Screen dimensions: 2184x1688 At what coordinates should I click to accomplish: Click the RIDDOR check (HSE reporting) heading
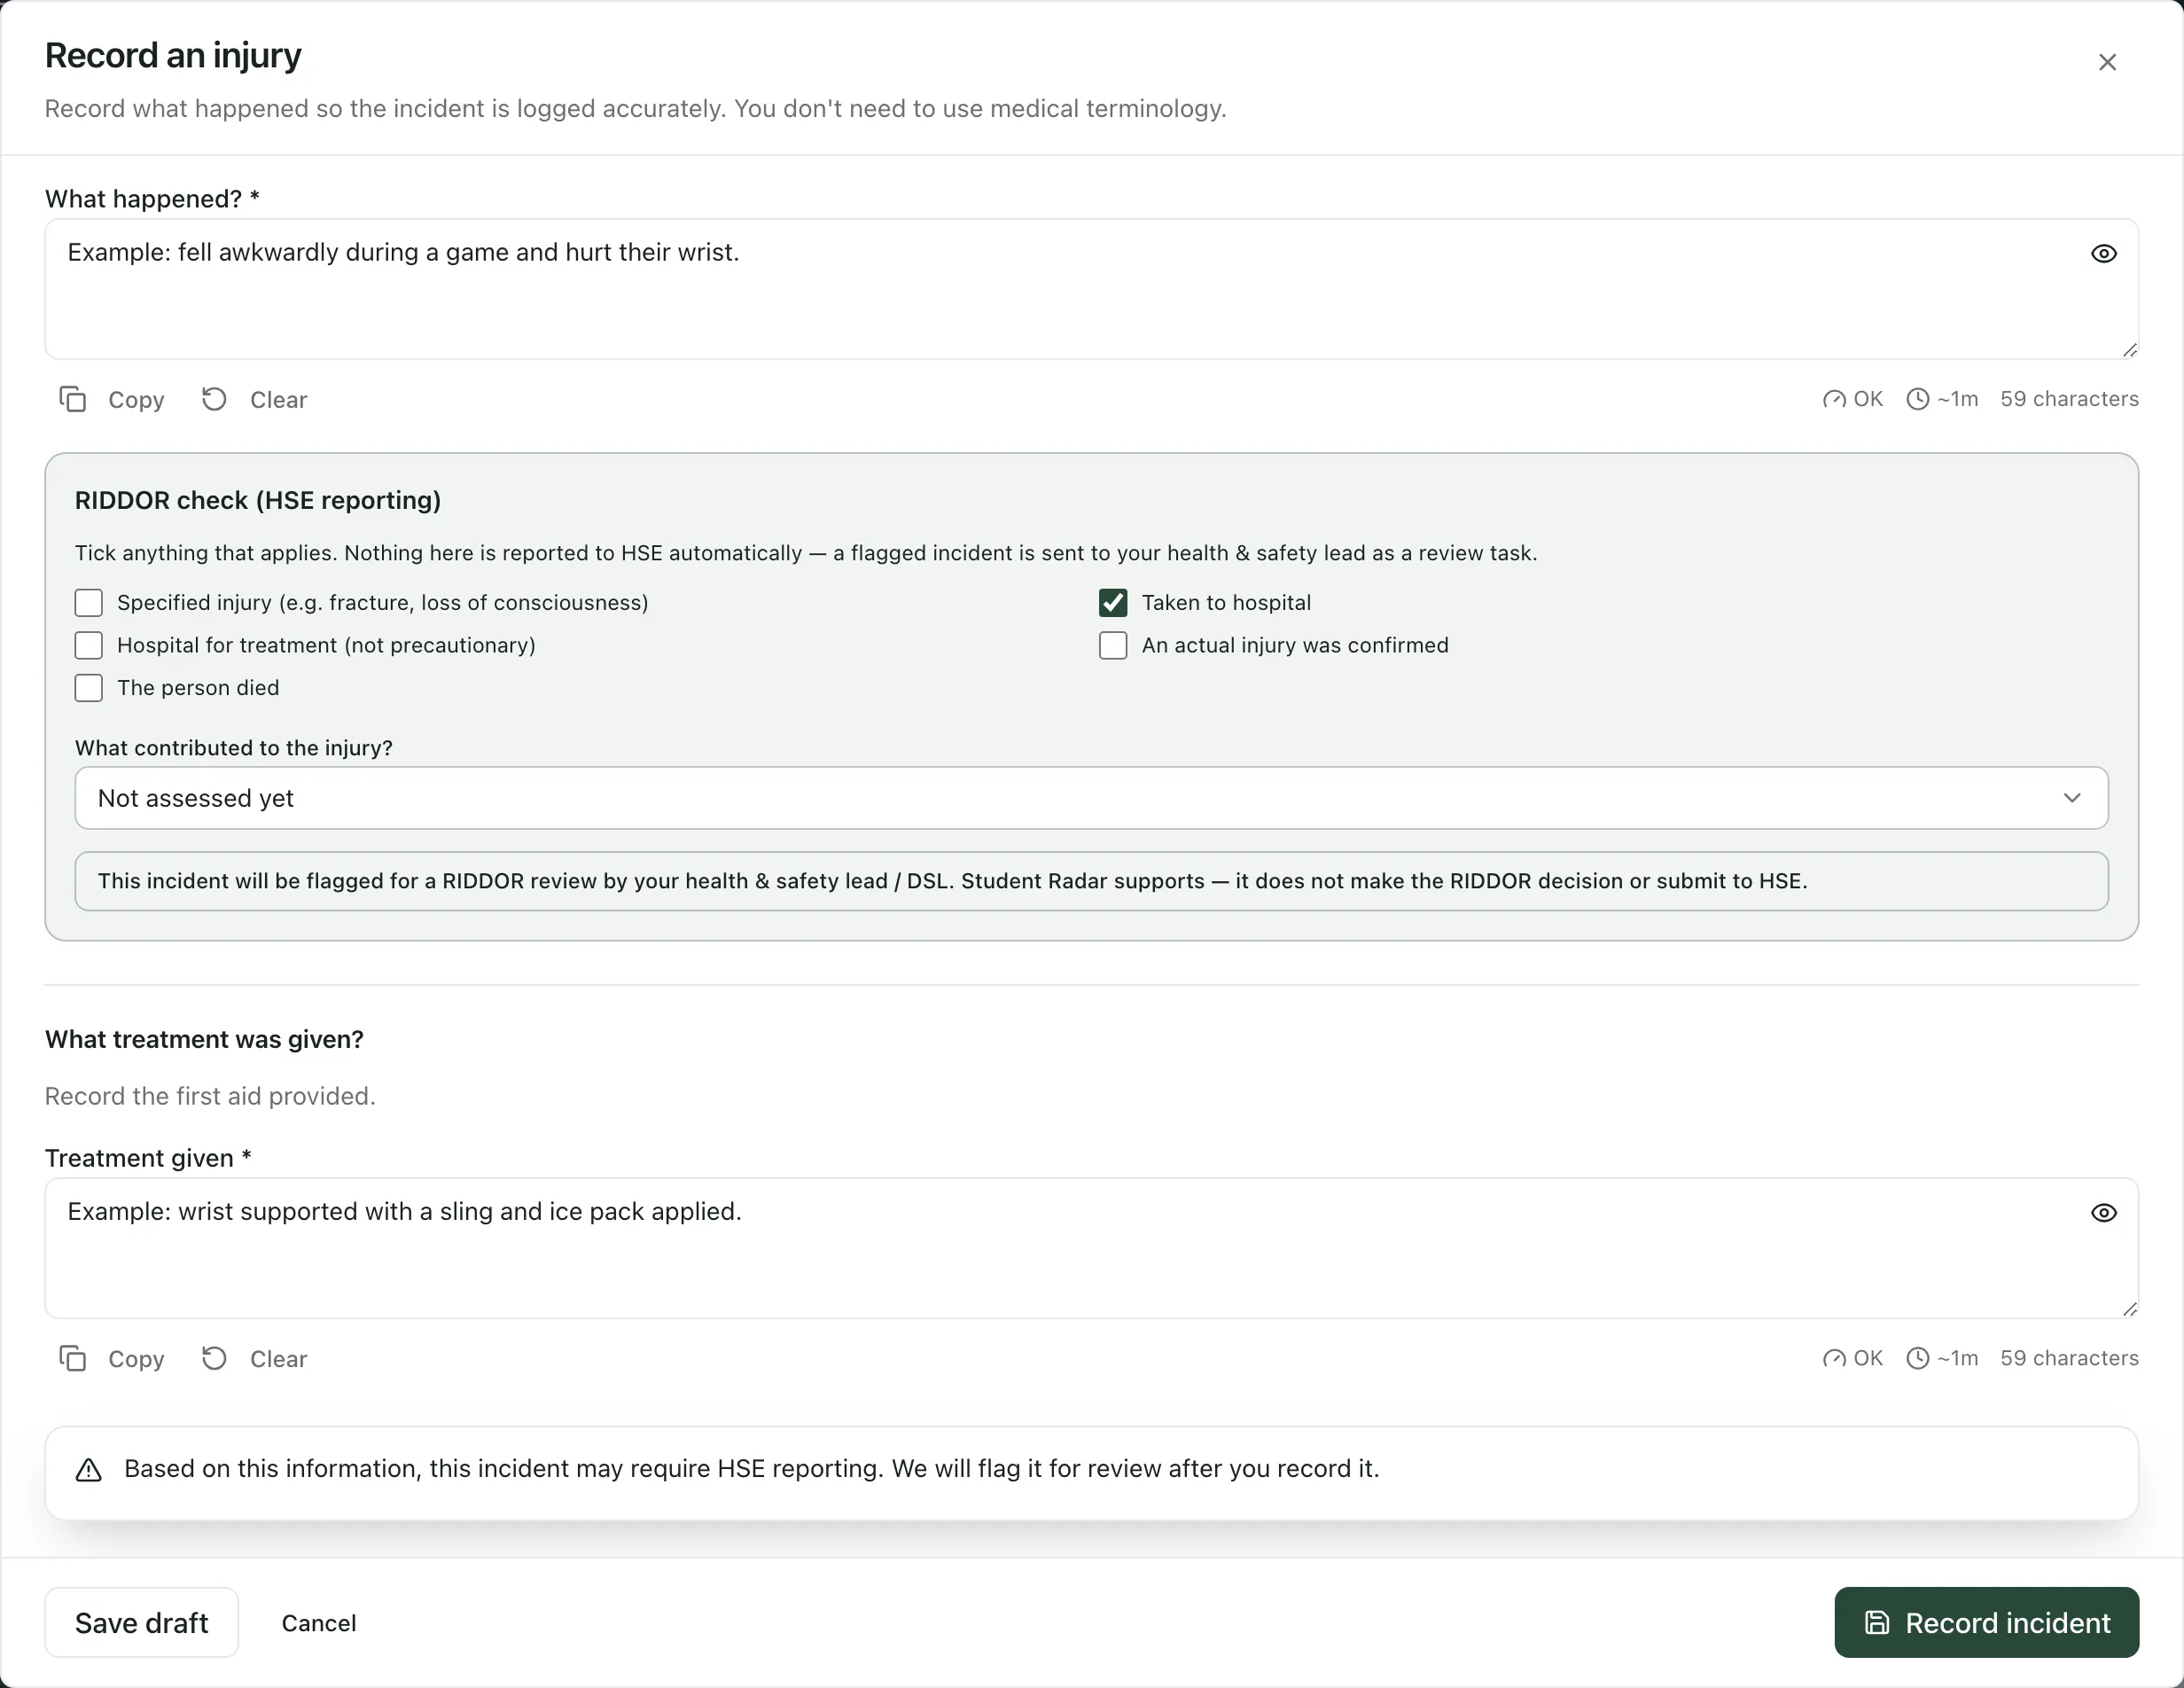(x=258, y=500)
